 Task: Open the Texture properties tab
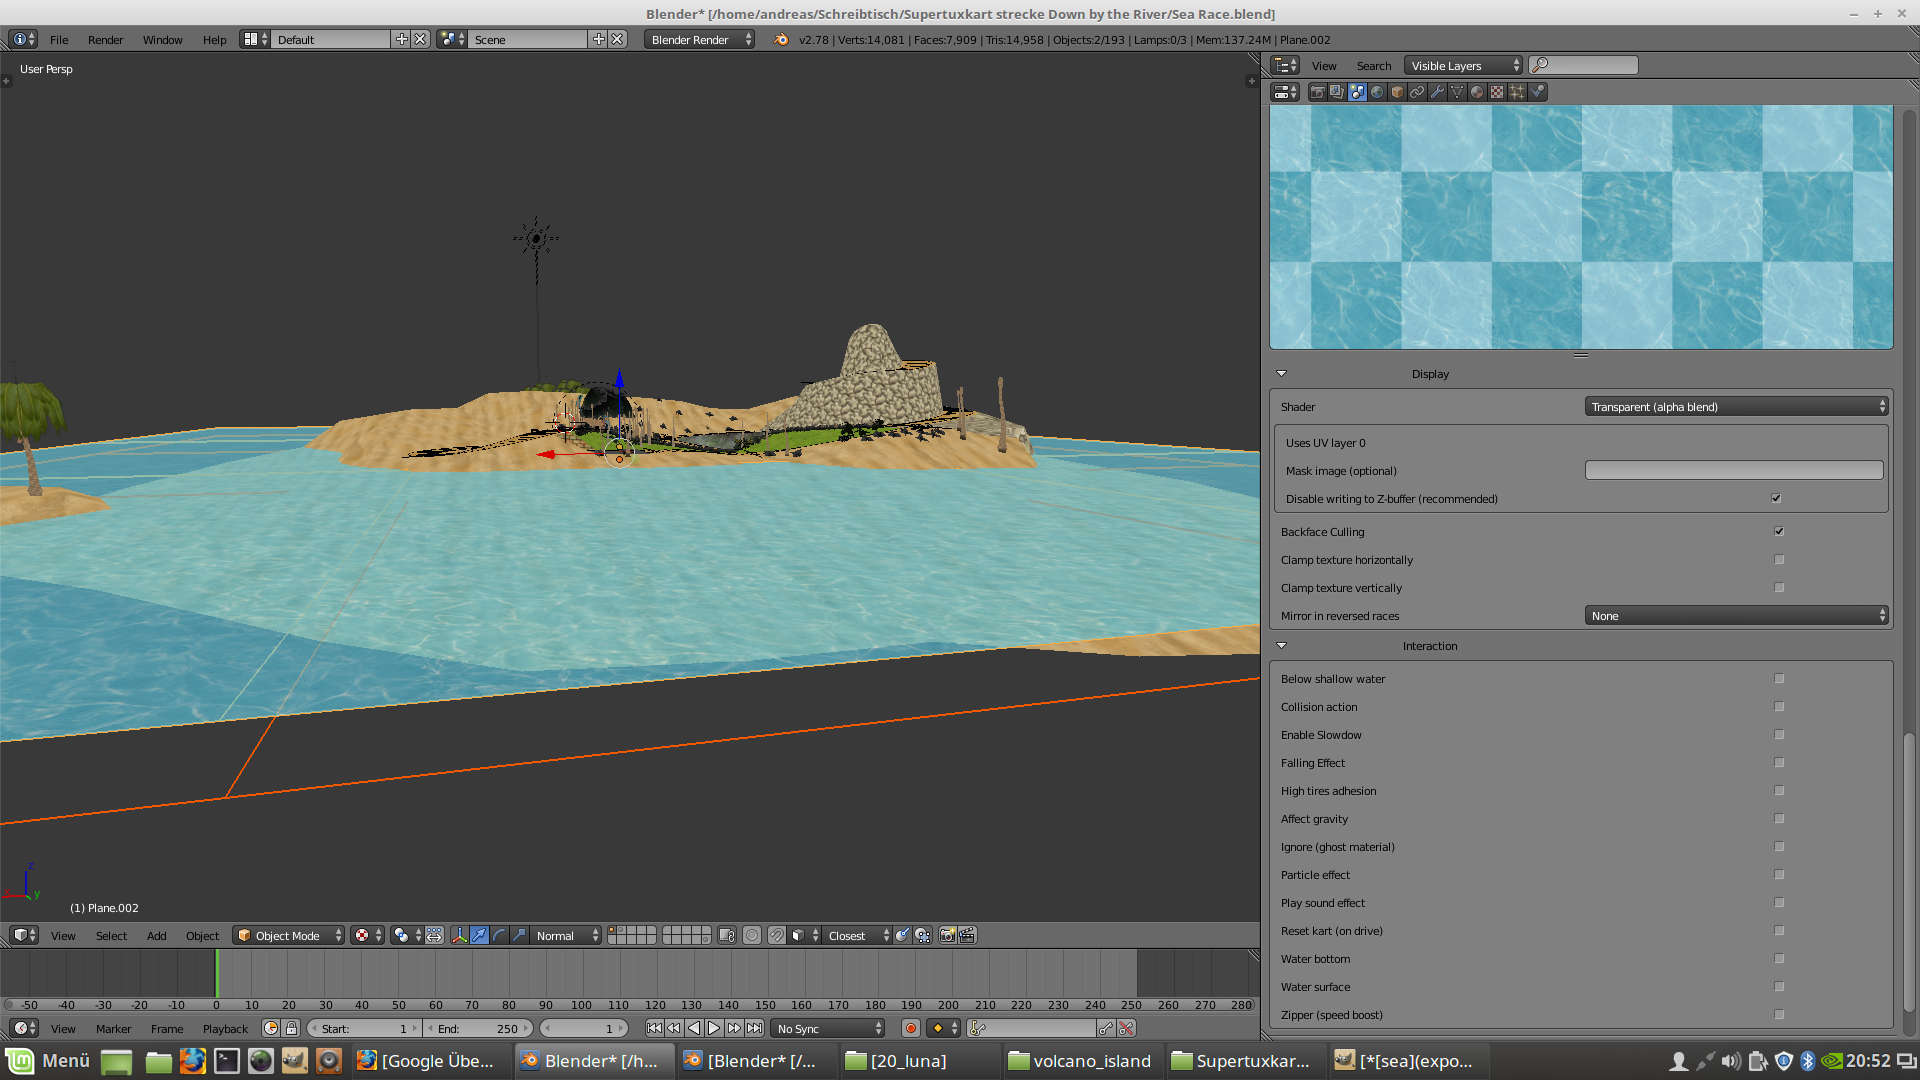coord(1497,92)
